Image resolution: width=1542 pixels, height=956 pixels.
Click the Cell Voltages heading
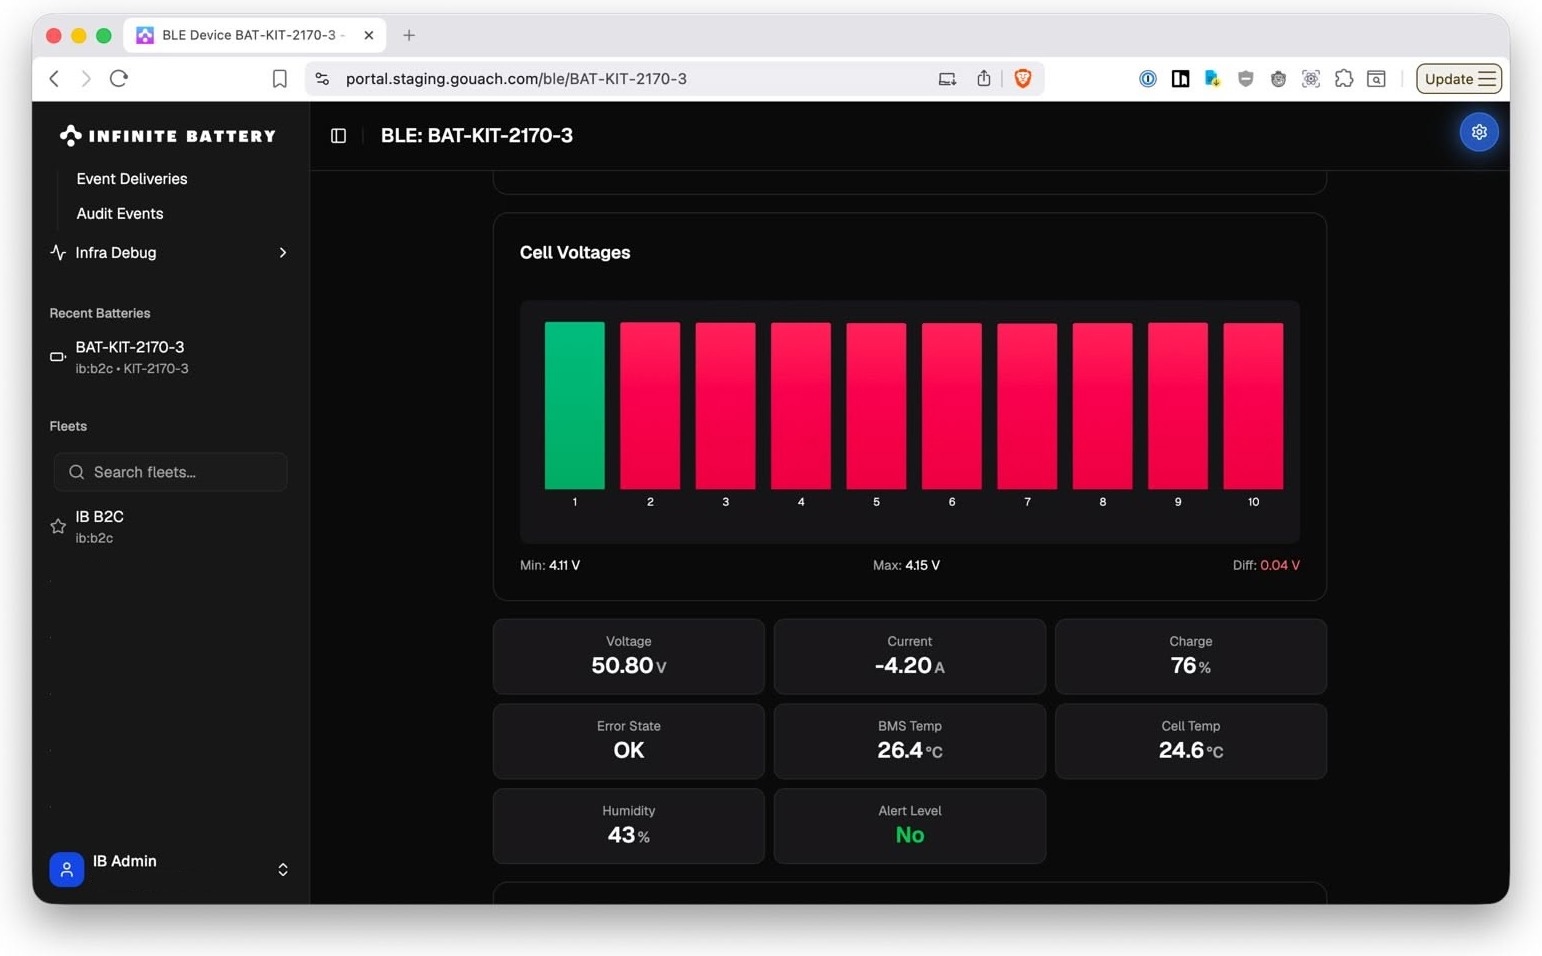click(575, 253)
